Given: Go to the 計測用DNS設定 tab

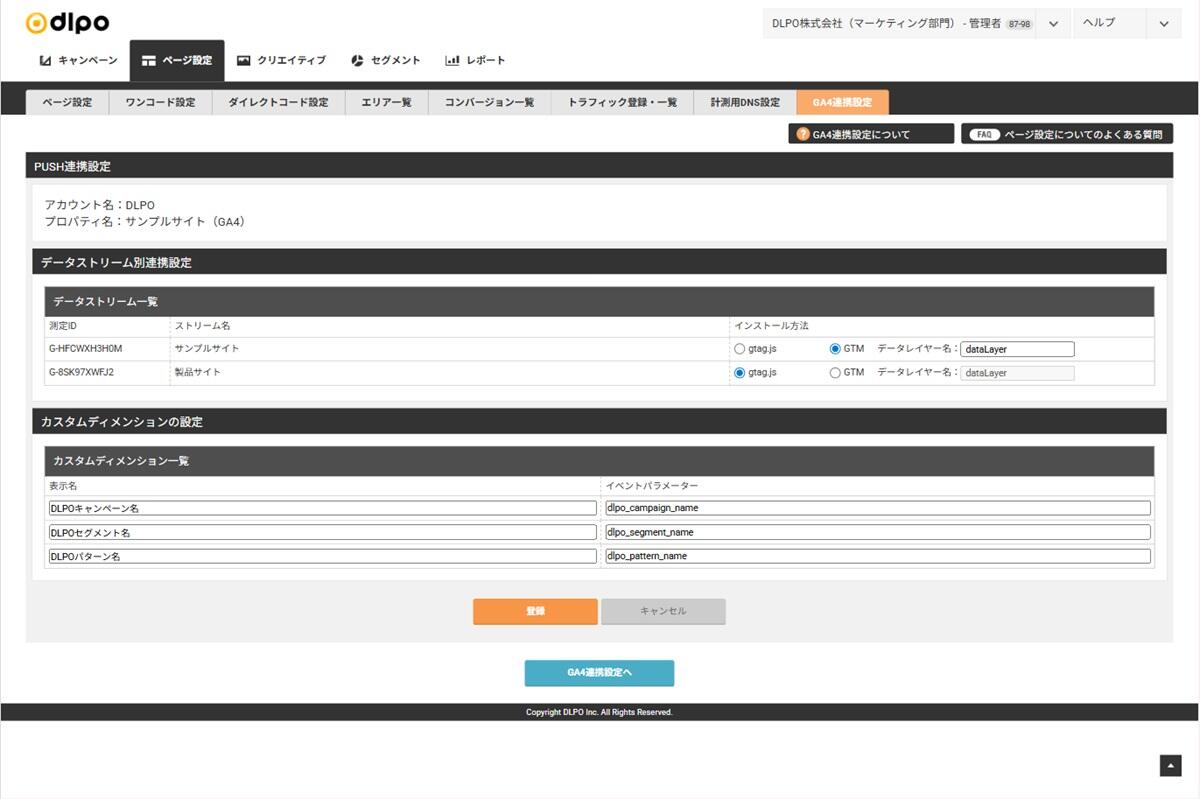Looking at the screenshot, I should (x=745, y=102).
